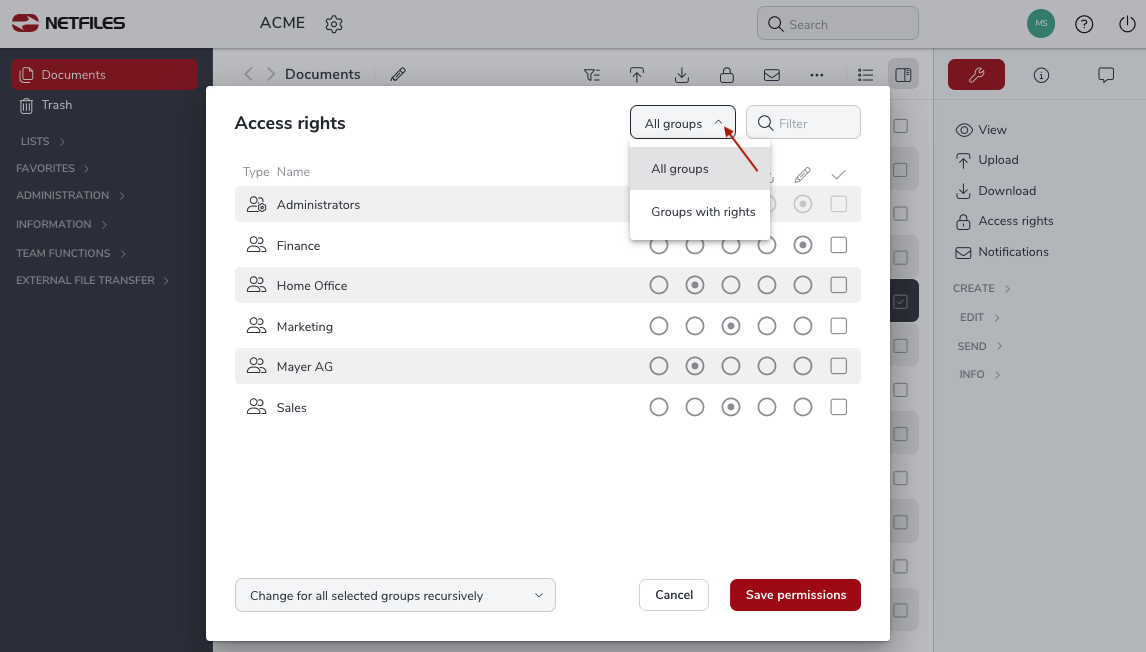The image size is (1146, 652).
Task: Click the upload arrow toolbar icon
Action: [637, 75]
